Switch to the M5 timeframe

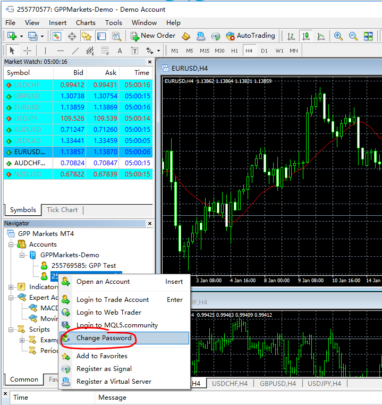(x=189, y=51)
